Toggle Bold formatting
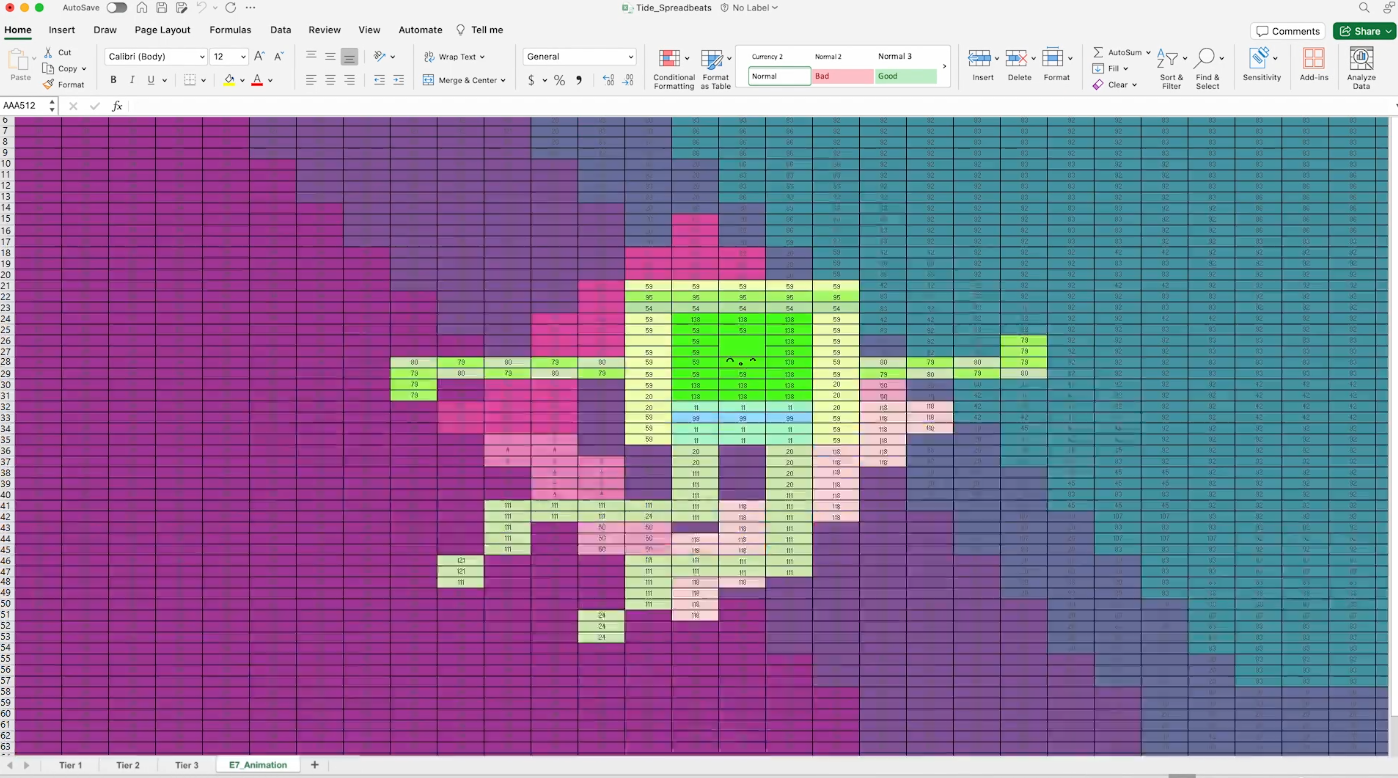 (x=113, y=80)
